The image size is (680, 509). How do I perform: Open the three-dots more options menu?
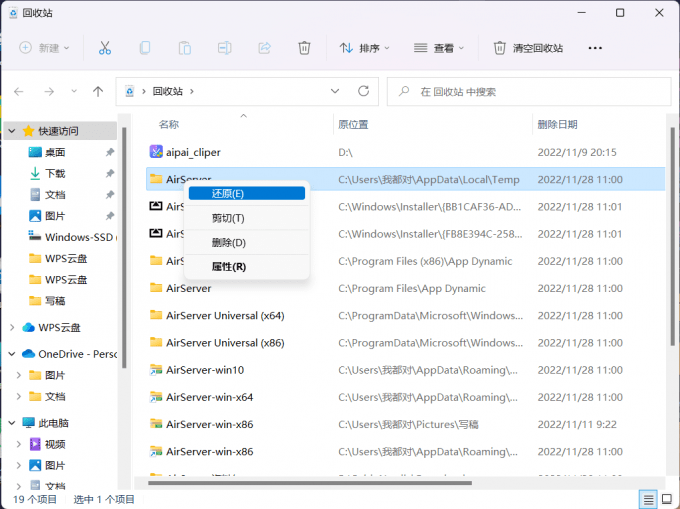pyautogui.click(x=595, y=48)
